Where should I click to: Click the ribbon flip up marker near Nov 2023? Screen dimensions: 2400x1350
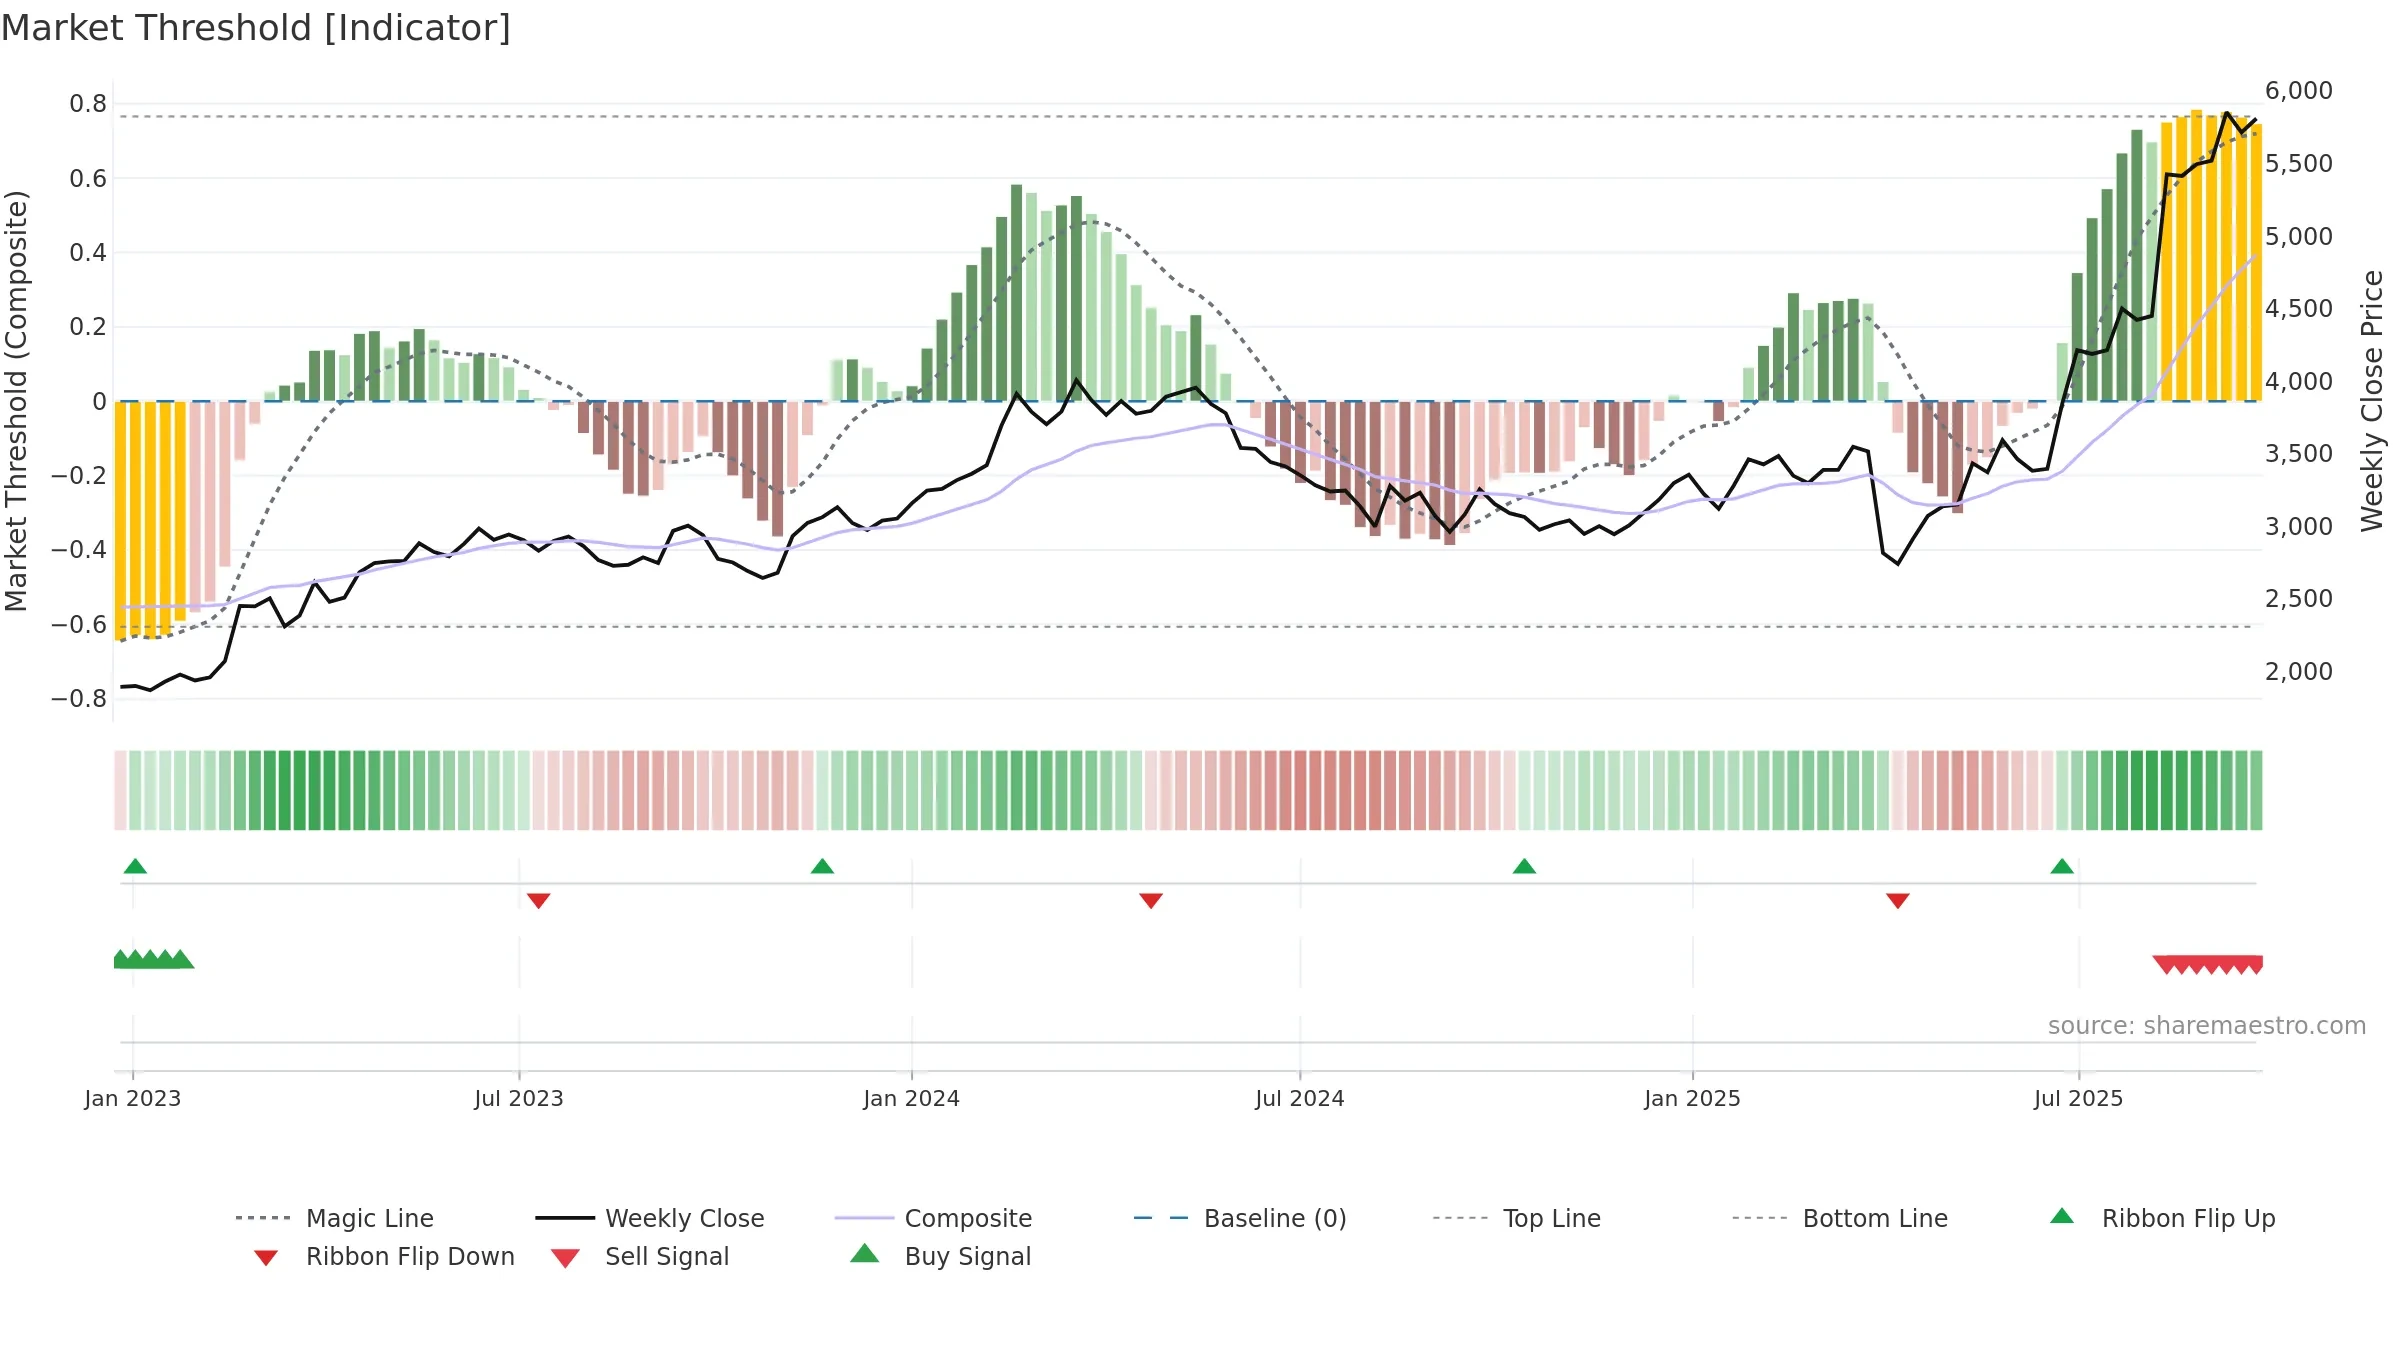(x=822, y=866)
